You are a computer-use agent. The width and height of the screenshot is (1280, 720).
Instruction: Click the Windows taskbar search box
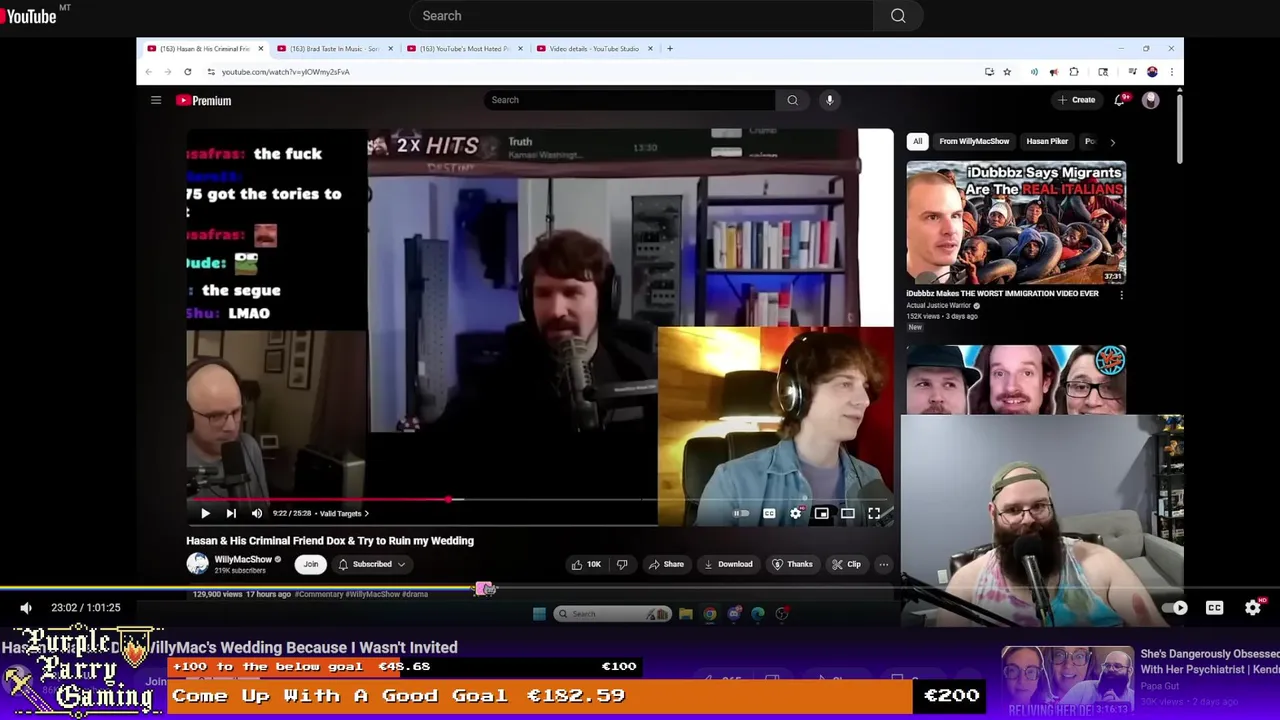(612, 614)
